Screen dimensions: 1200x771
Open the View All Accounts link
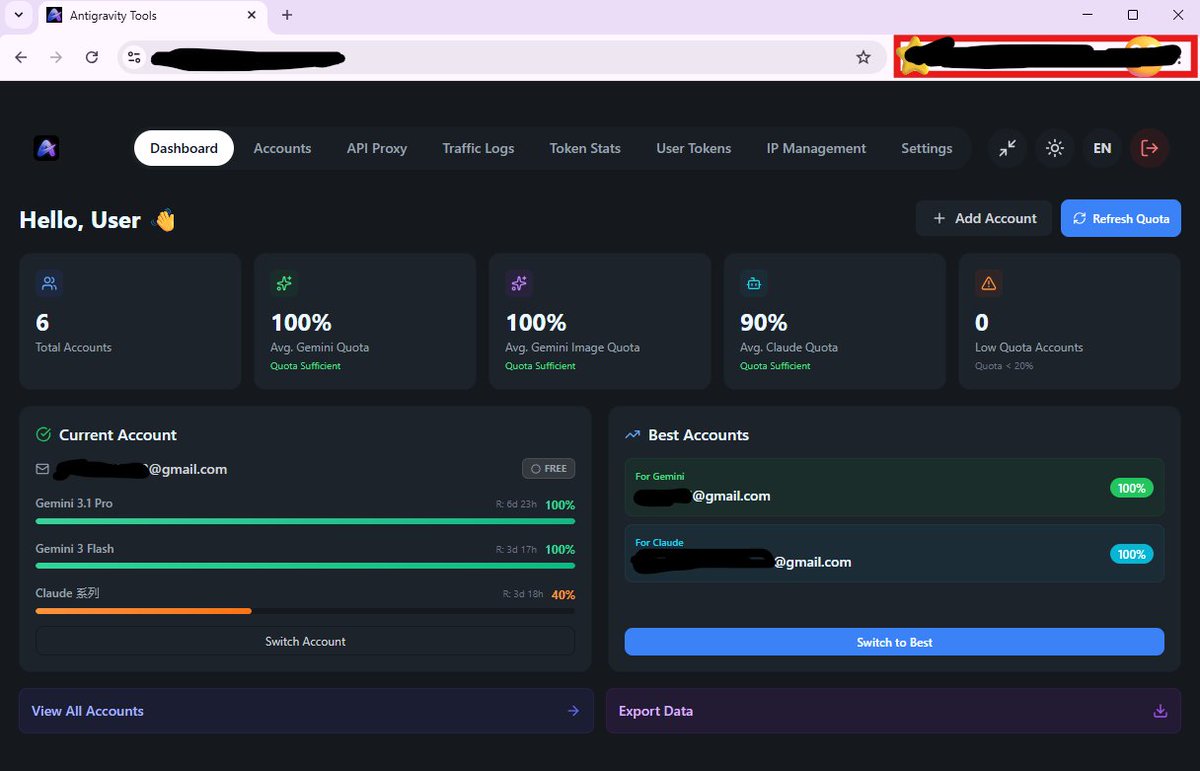pos(306,711)
